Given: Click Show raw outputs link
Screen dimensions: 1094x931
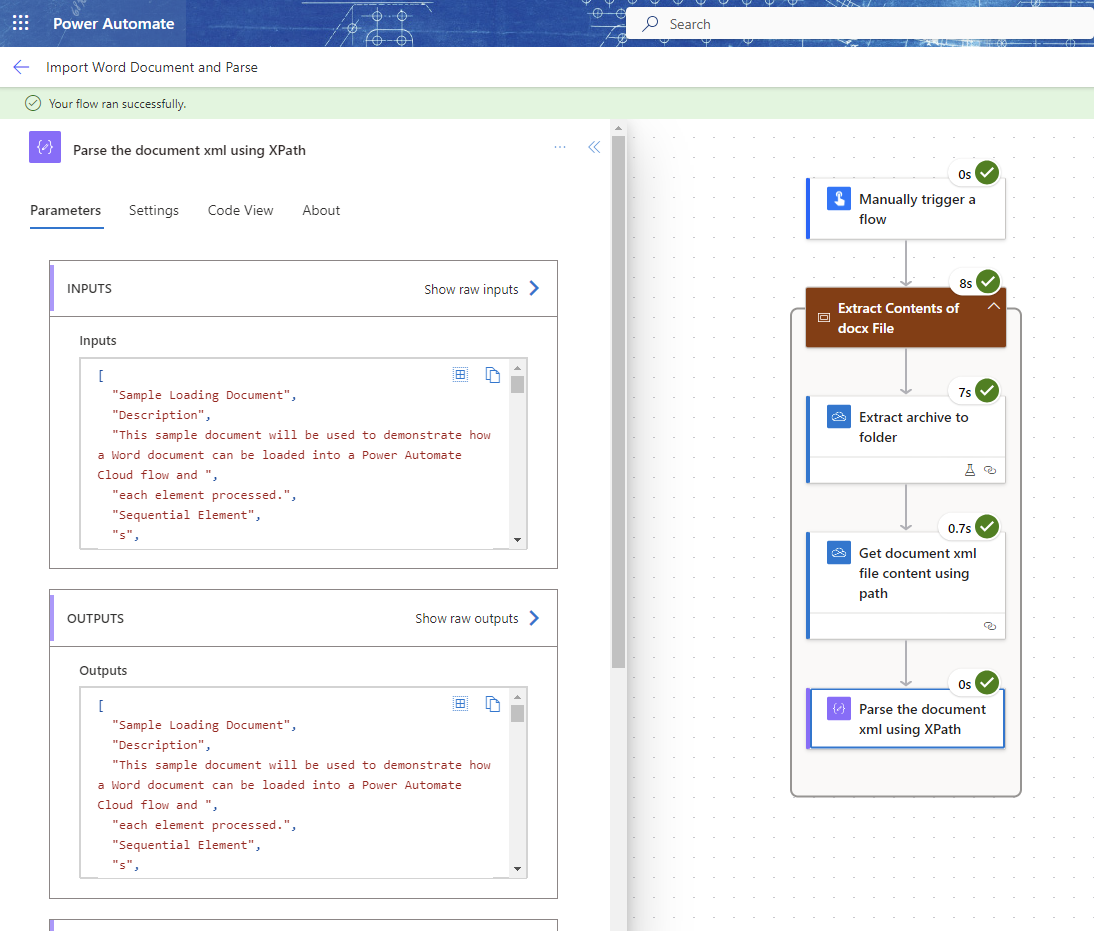Looking at the screenshot, I should (x=467, y=618).
